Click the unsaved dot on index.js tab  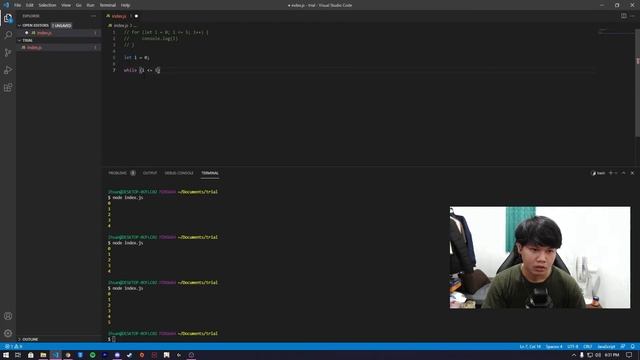click(136, 16)
